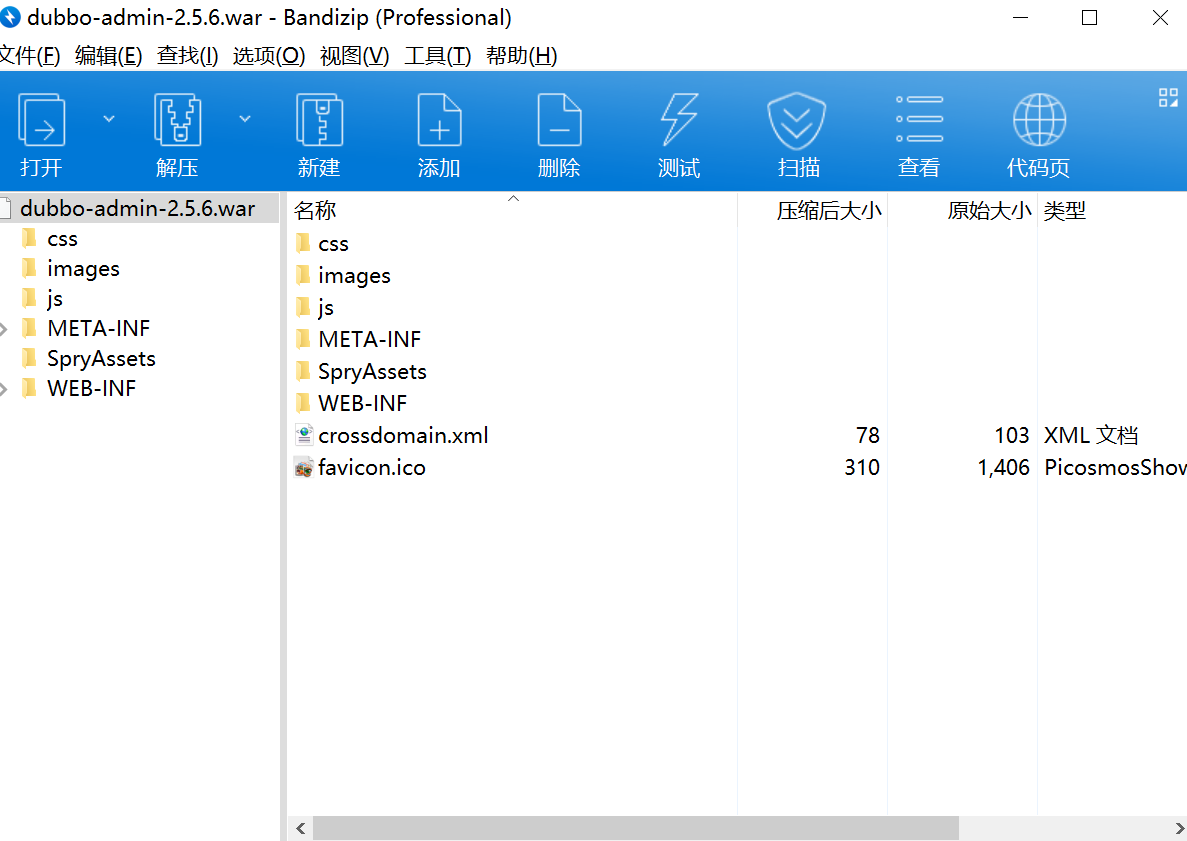Sort by the Name (名称) column header
Viewport: 1187px width, 841px height.
click(315, 211)
